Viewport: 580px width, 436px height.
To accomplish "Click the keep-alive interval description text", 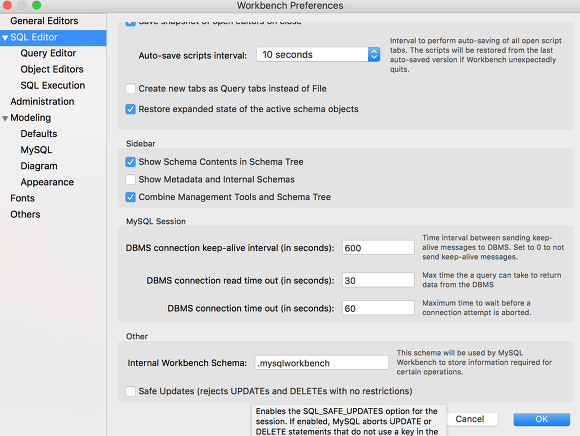I will pyautogui.click(x=493, y=247).
